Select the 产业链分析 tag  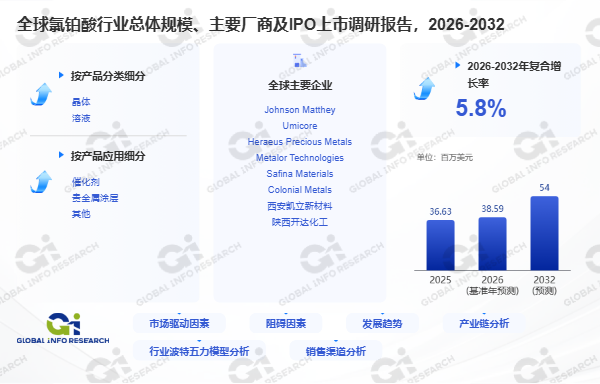pyautogui.click(x=484, y=324)
